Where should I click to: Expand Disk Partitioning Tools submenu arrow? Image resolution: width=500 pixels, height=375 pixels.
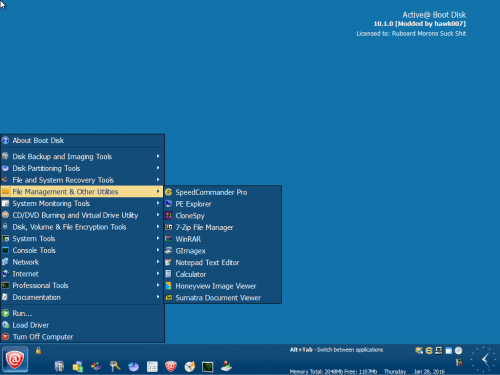[158, 168]
